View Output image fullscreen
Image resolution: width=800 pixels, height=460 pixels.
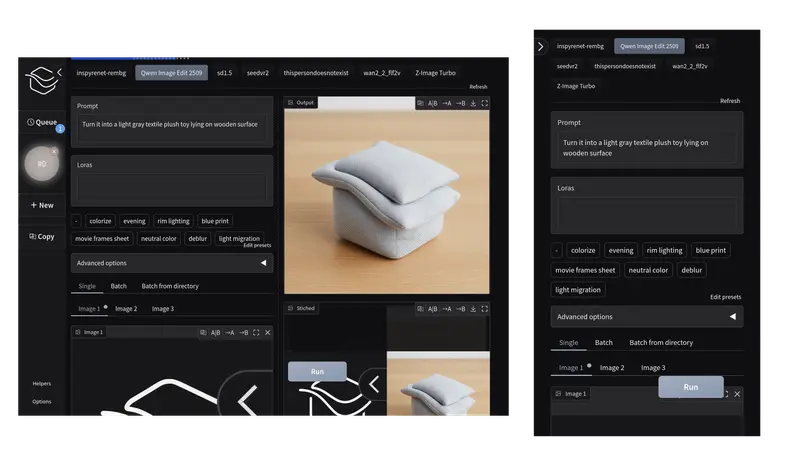485,103
